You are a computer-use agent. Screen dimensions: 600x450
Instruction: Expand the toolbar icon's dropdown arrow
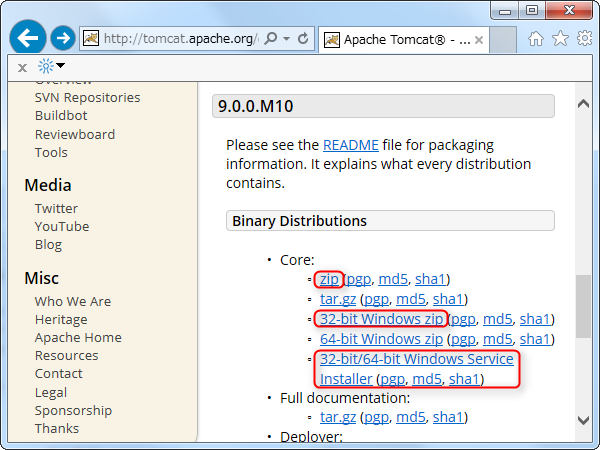pos(60,65)
